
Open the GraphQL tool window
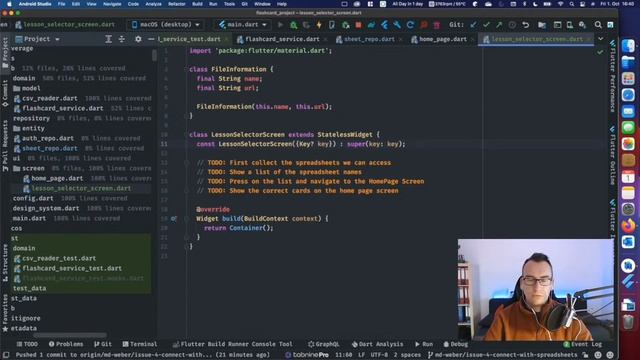click(323, 344)
